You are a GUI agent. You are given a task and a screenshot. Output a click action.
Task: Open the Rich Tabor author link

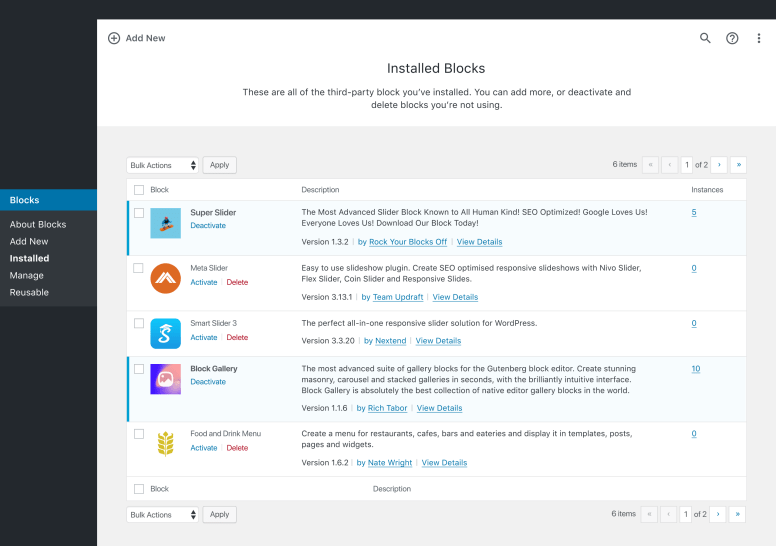coord(388,408)
